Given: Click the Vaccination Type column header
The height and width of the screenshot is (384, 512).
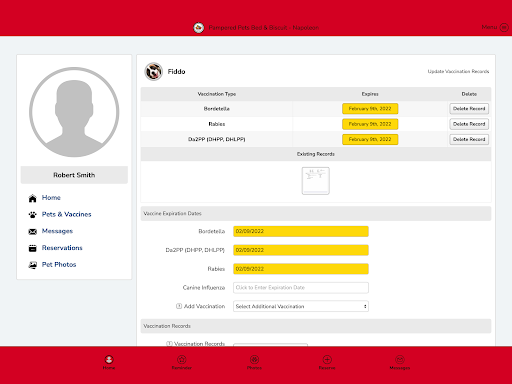Looking at the screenshot, I should coord(217,94).
